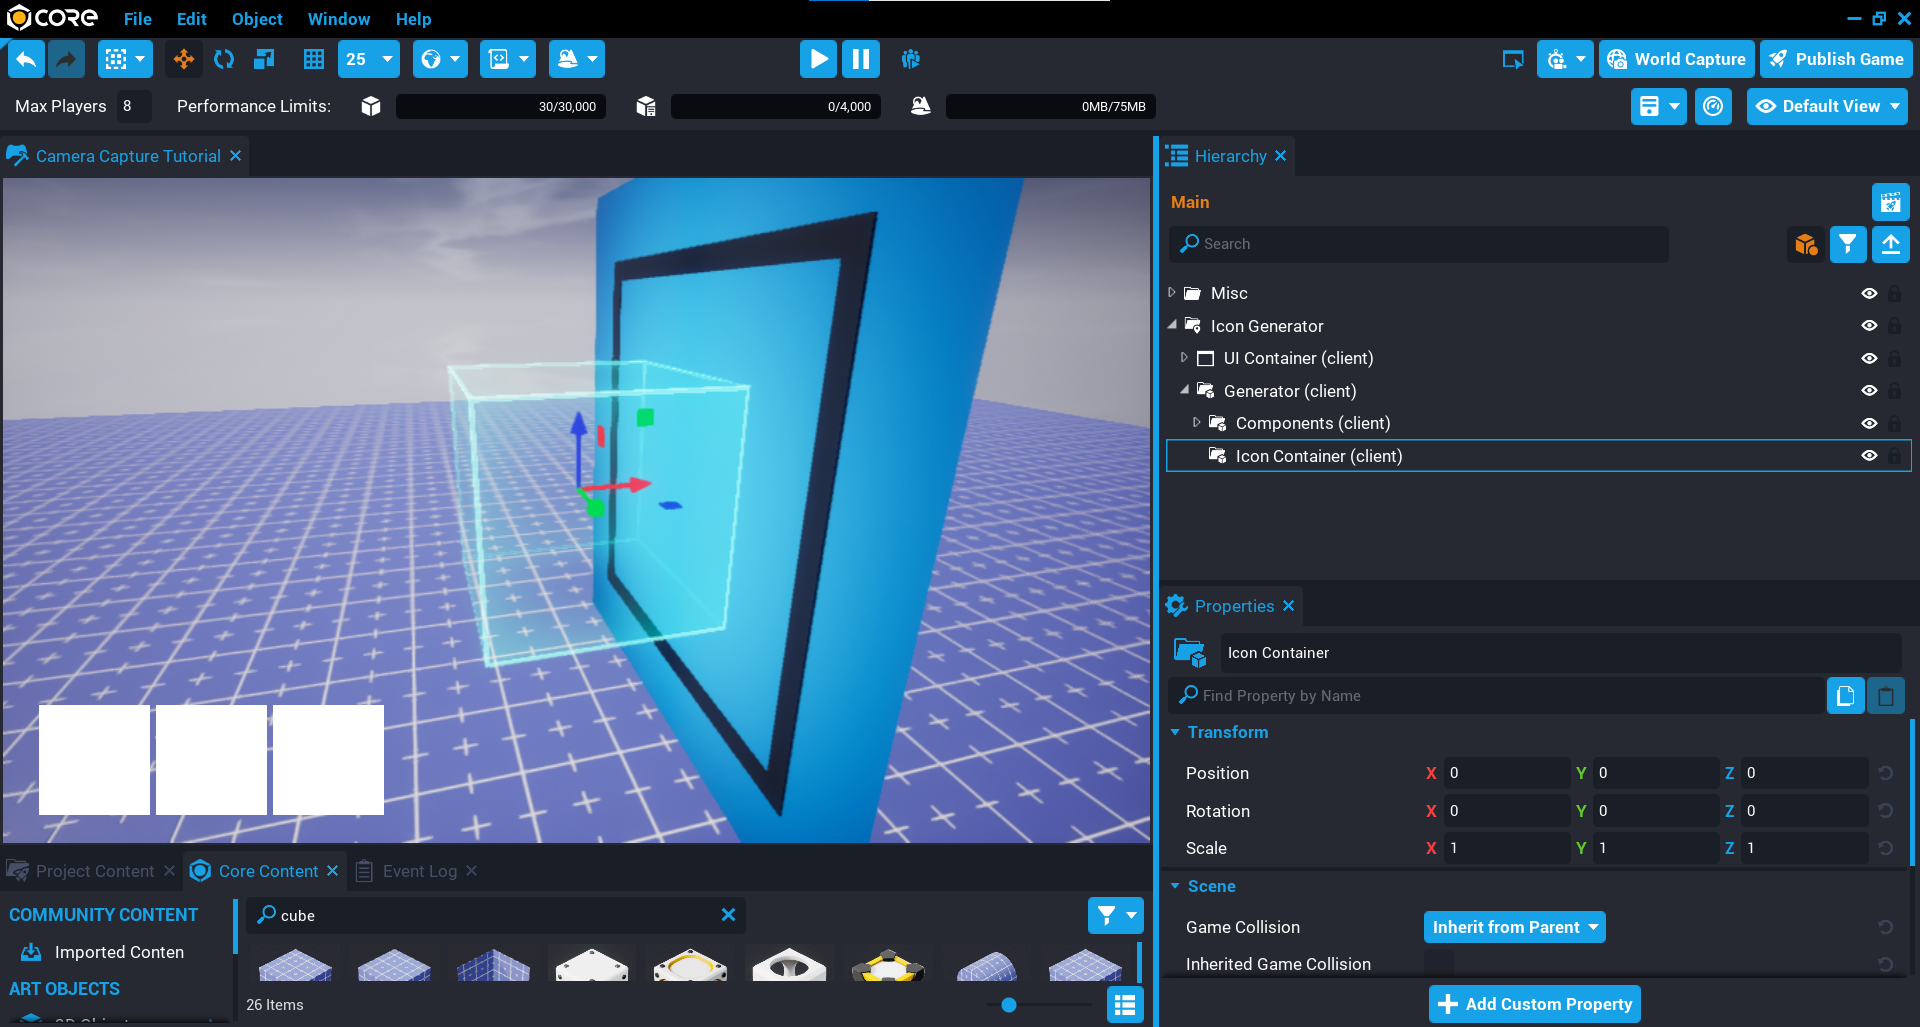Image resolution: width=1920 pixels, height=1027 pixels.
Task: Click copy properties icon in Properties panel
Action: tap(1845, 696)
